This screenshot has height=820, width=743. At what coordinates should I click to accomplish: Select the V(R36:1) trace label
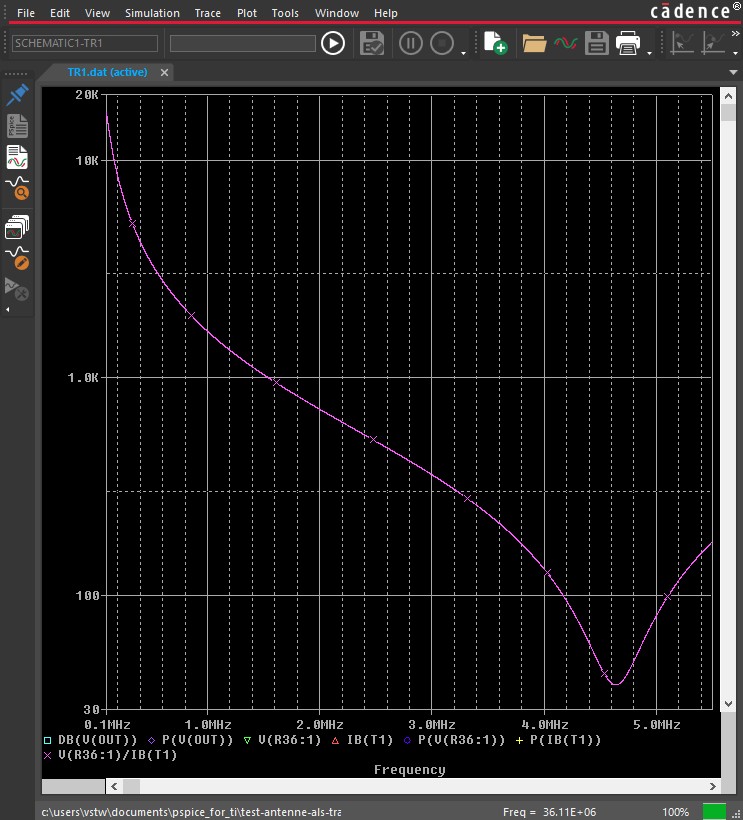coord(289,740)
